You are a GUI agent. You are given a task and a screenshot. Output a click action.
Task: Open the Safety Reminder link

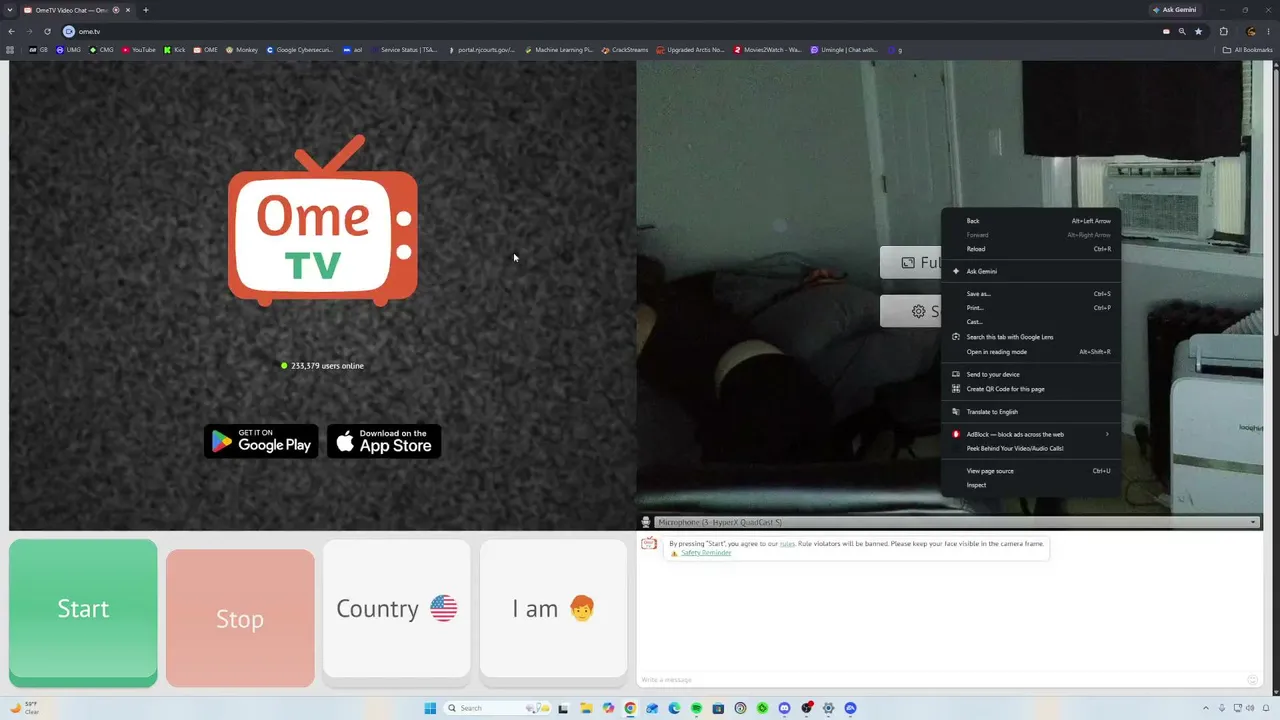coord(706,553)
